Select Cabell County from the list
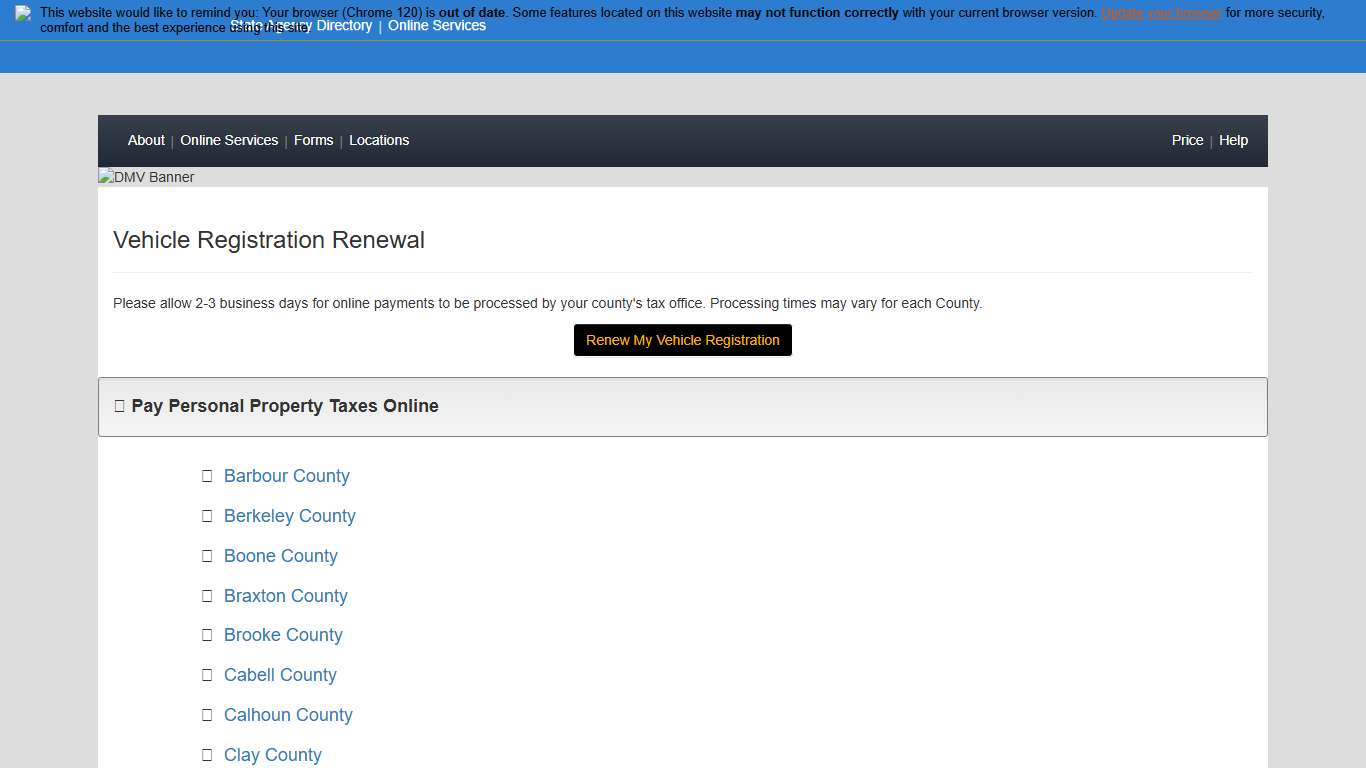The width and height of the screenshot is (1366, 768). point(280,675)
